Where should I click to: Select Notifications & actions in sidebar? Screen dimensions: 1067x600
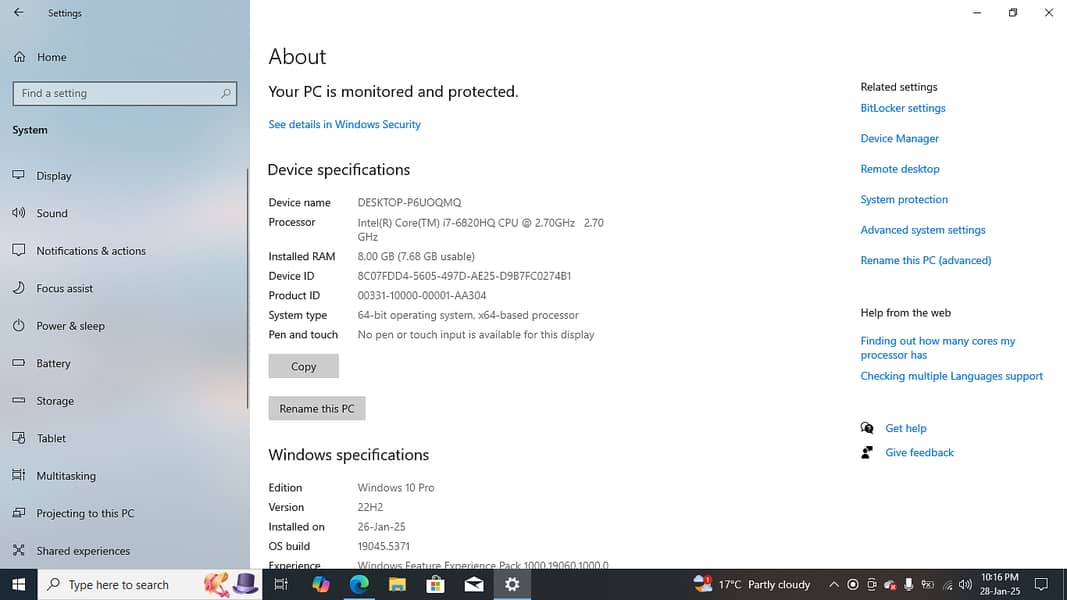(91, 251)
